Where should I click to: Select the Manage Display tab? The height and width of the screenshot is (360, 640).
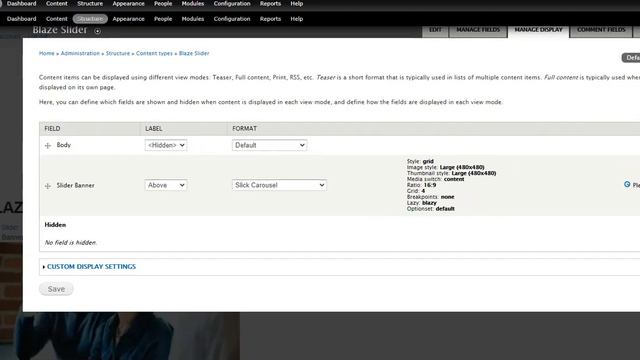pyautogui.click(x=538, y=30)
